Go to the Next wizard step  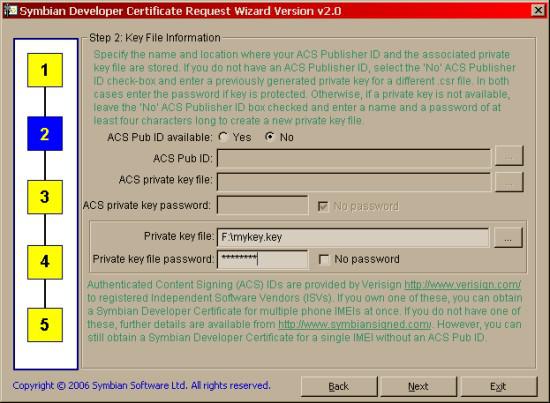click(x=418, y=387)
